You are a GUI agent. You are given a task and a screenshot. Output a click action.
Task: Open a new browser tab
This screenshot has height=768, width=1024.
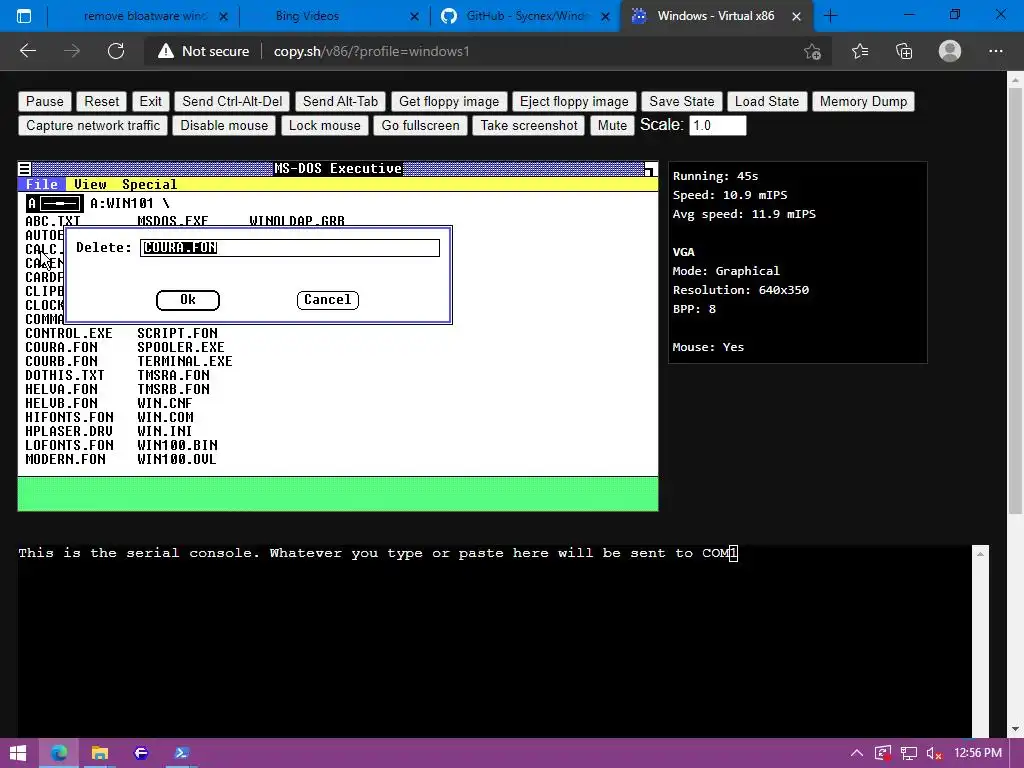pos(831,16)
